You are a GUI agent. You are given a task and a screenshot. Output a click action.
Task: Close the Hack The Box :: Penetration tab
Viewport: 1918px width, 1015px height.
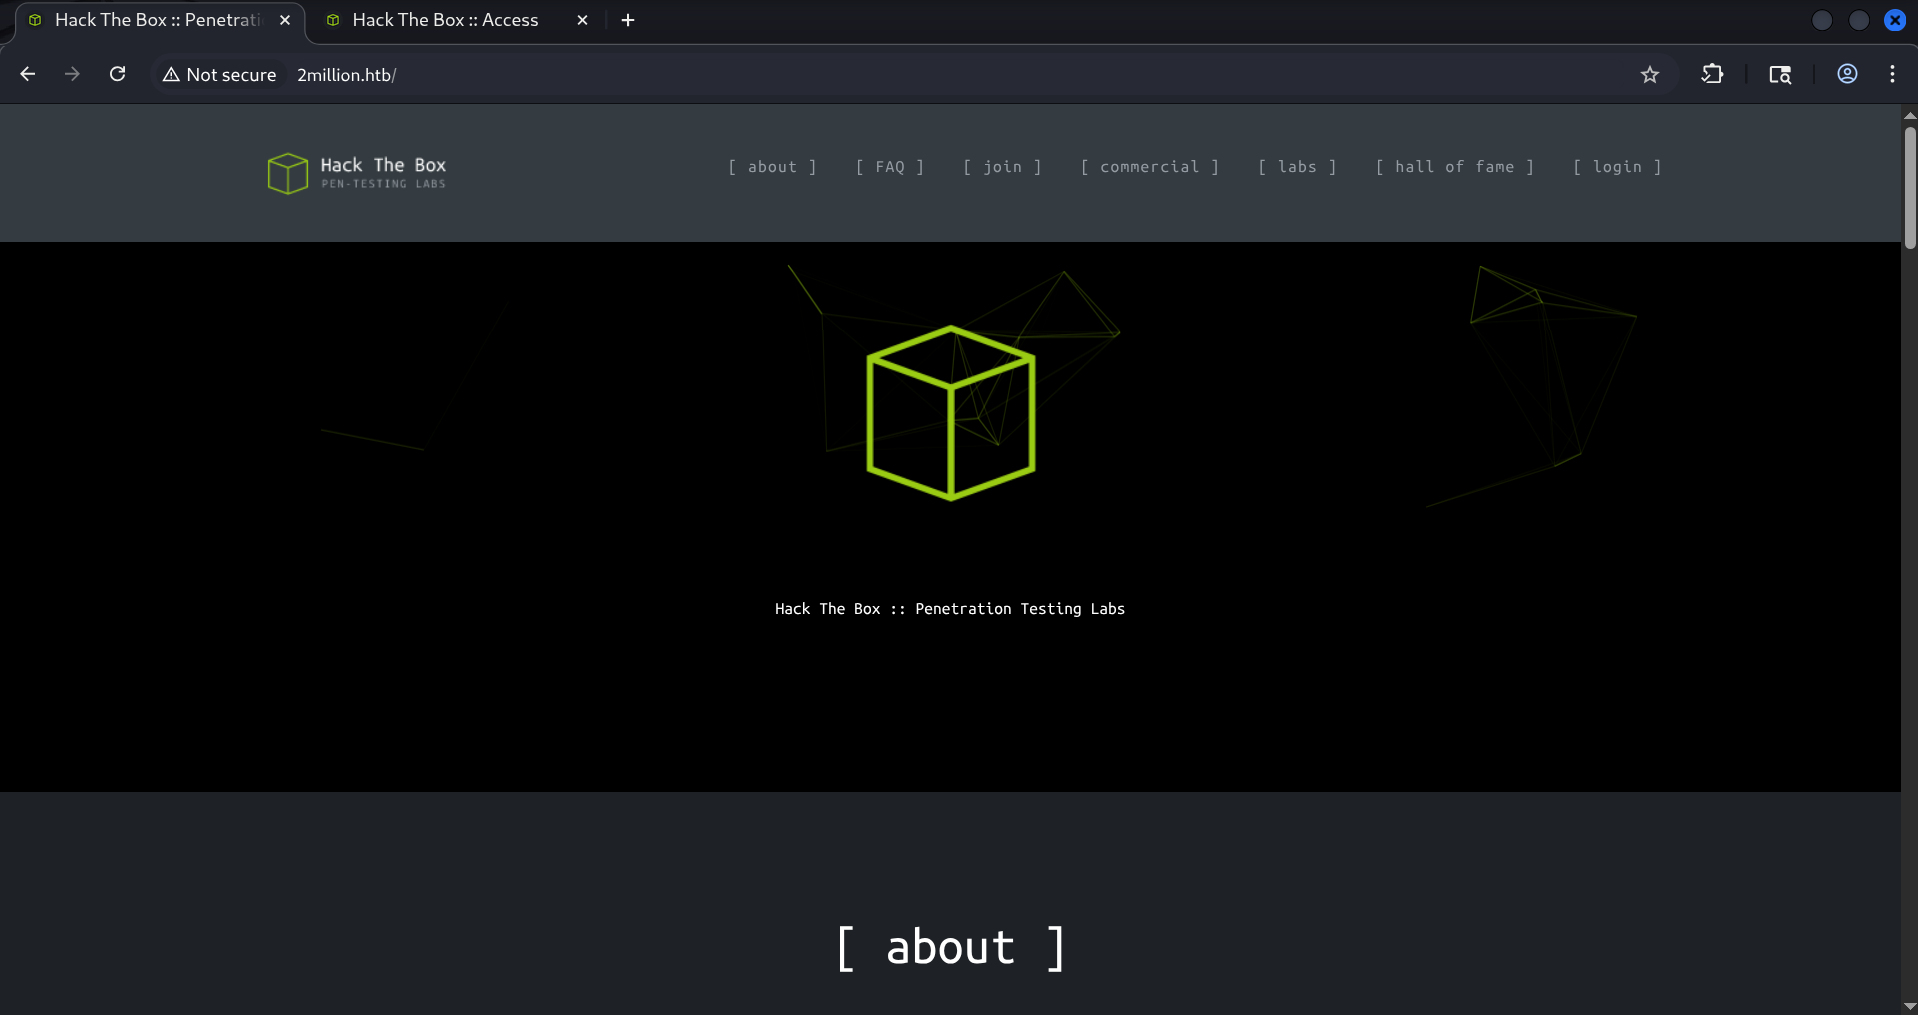pyautogui.click(x=285, y=20)
